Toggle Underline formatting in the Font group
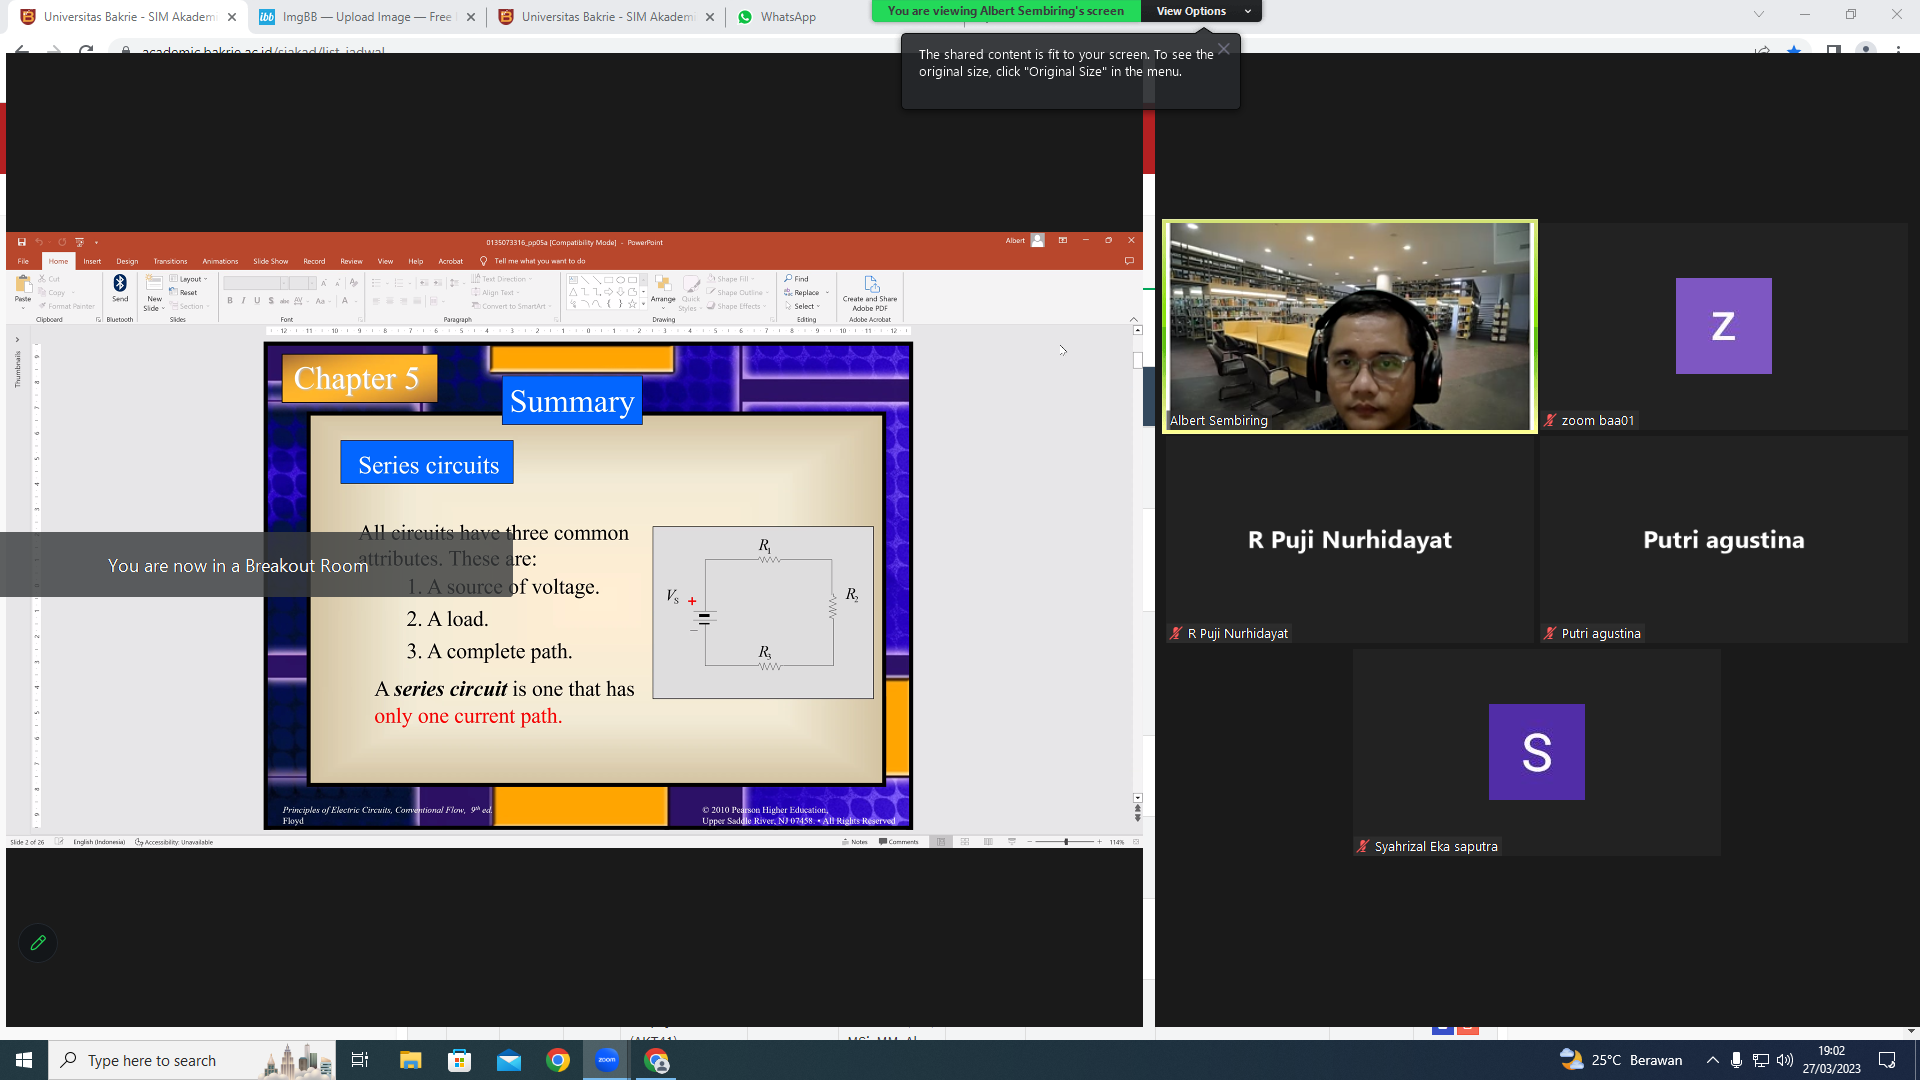 257,301
